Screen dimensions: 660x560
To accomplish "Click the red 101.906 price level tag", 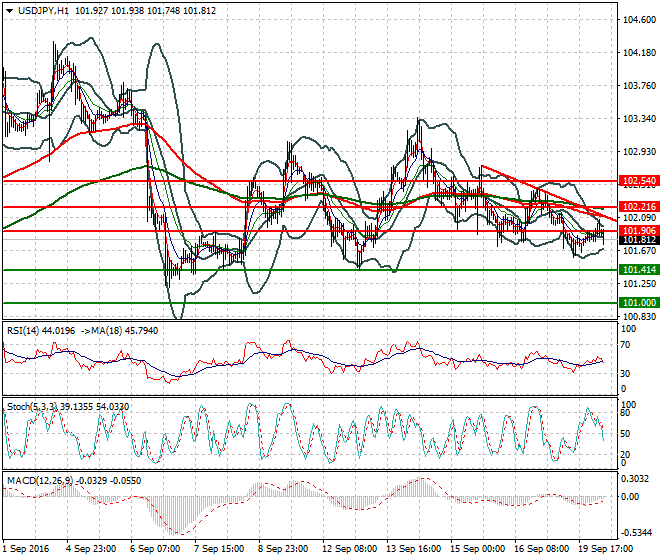I will [637, 231].
